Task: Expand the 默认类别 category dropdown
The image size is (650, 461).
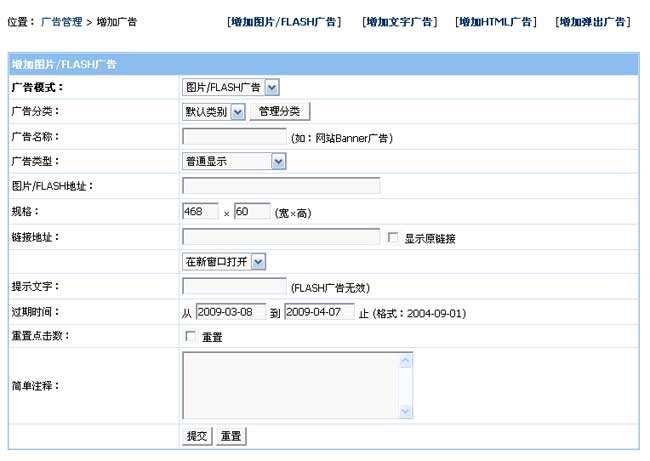Action: pyautogui.click(x=213, y=112)
